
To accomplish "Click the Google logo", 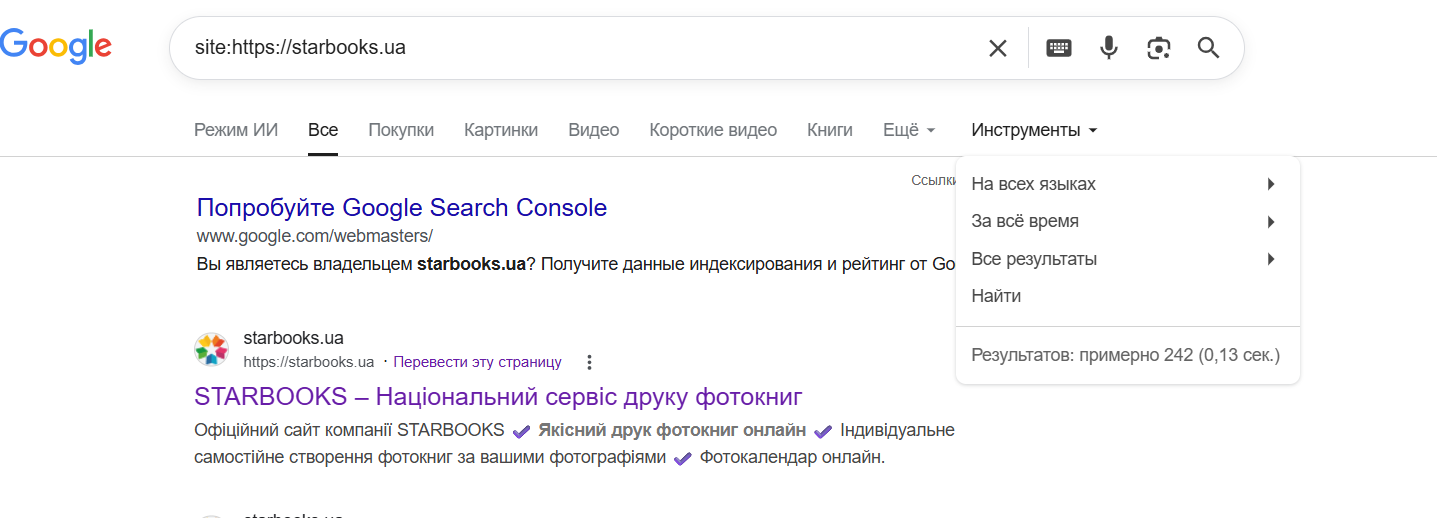I will click(x=56, y=46).
